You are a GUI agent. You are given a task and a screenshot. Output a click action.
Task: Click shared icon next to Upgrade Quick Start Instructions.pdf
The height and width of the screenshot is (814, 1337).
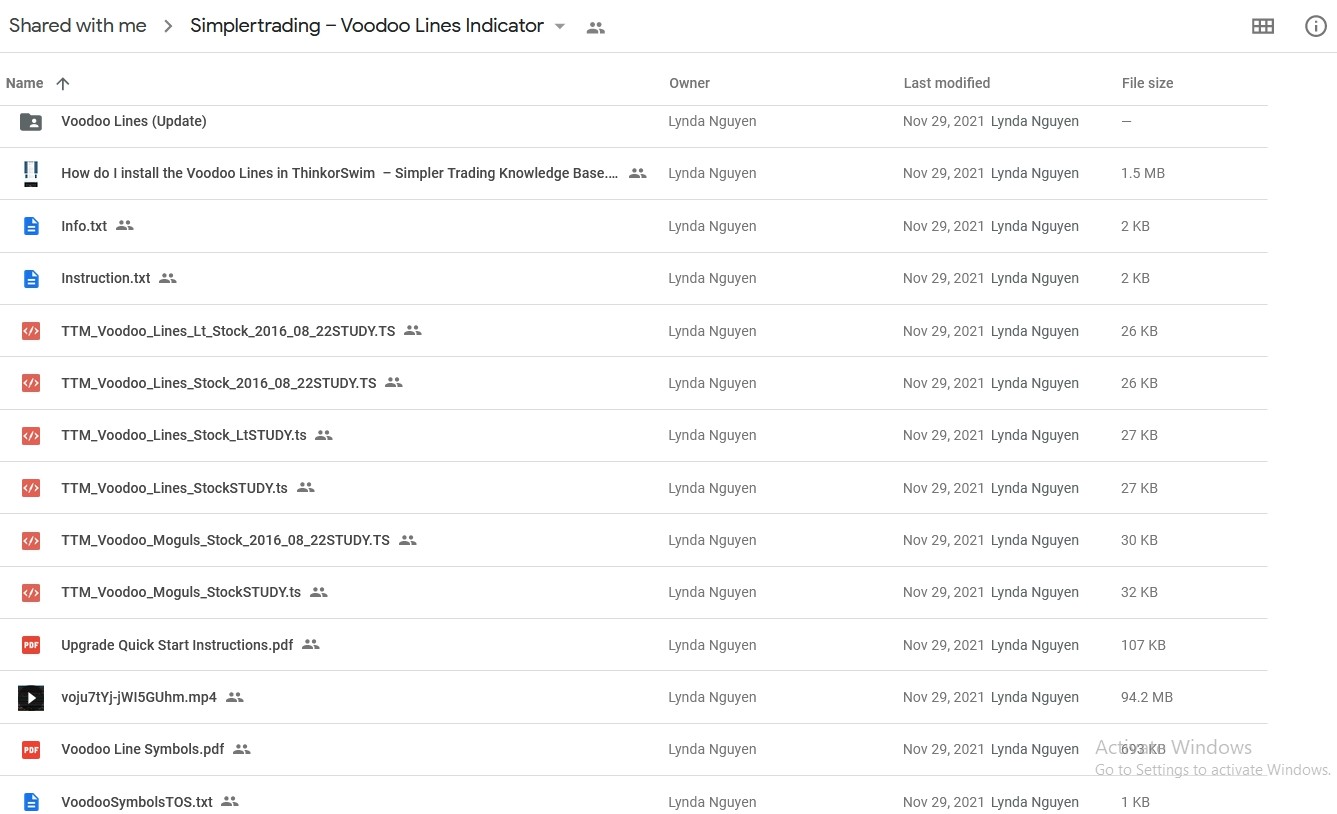tap(311, 645)
